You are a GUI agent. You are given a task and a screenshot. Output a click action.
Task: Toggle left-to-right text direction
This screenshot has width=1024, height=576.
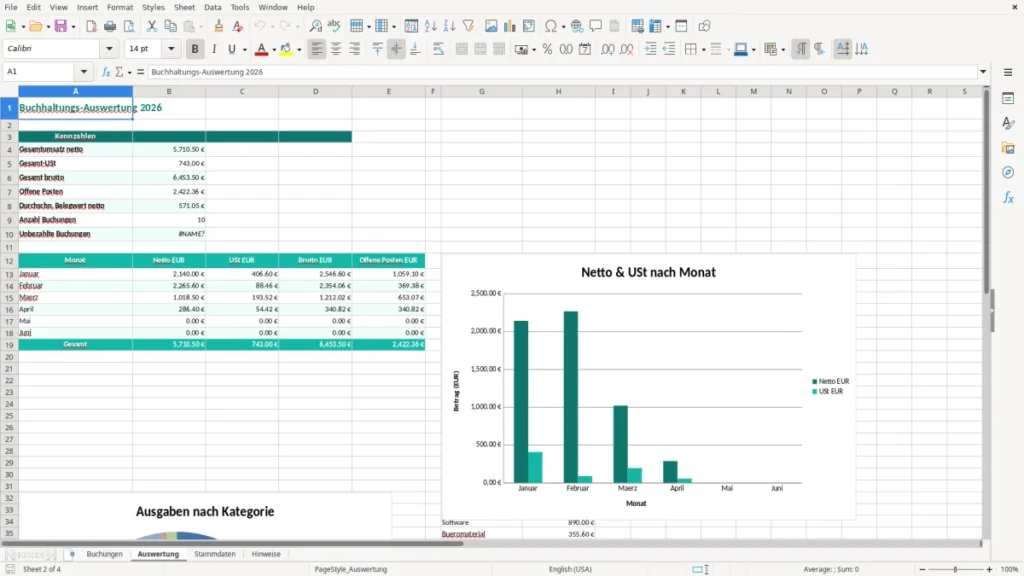click(x=801, y=49)
